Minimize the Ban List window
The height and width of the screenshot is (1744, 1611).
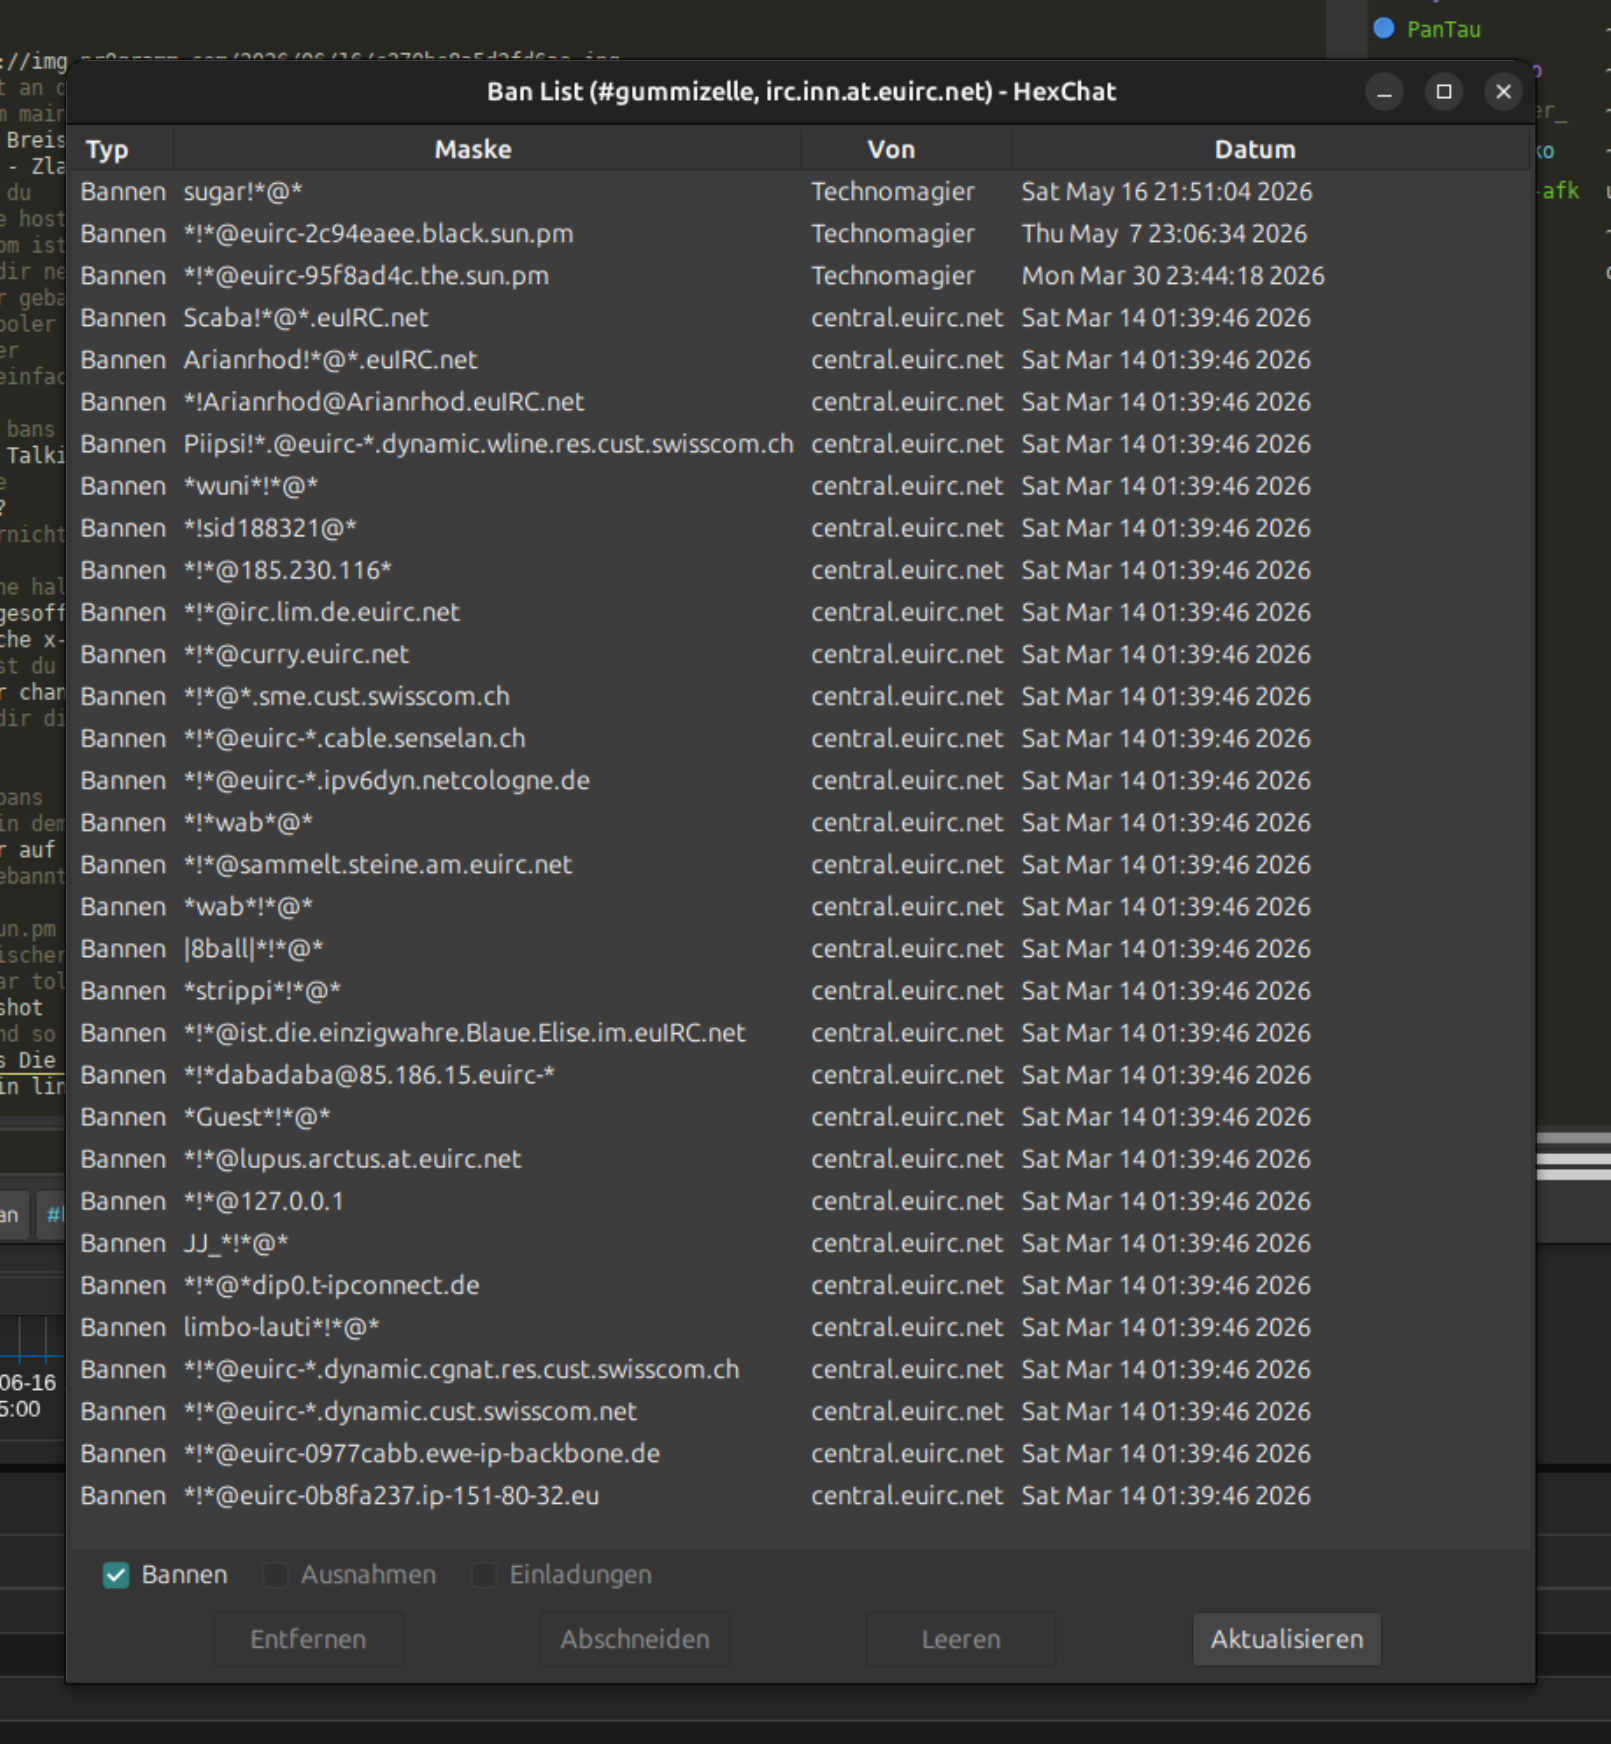(1385, 92)
